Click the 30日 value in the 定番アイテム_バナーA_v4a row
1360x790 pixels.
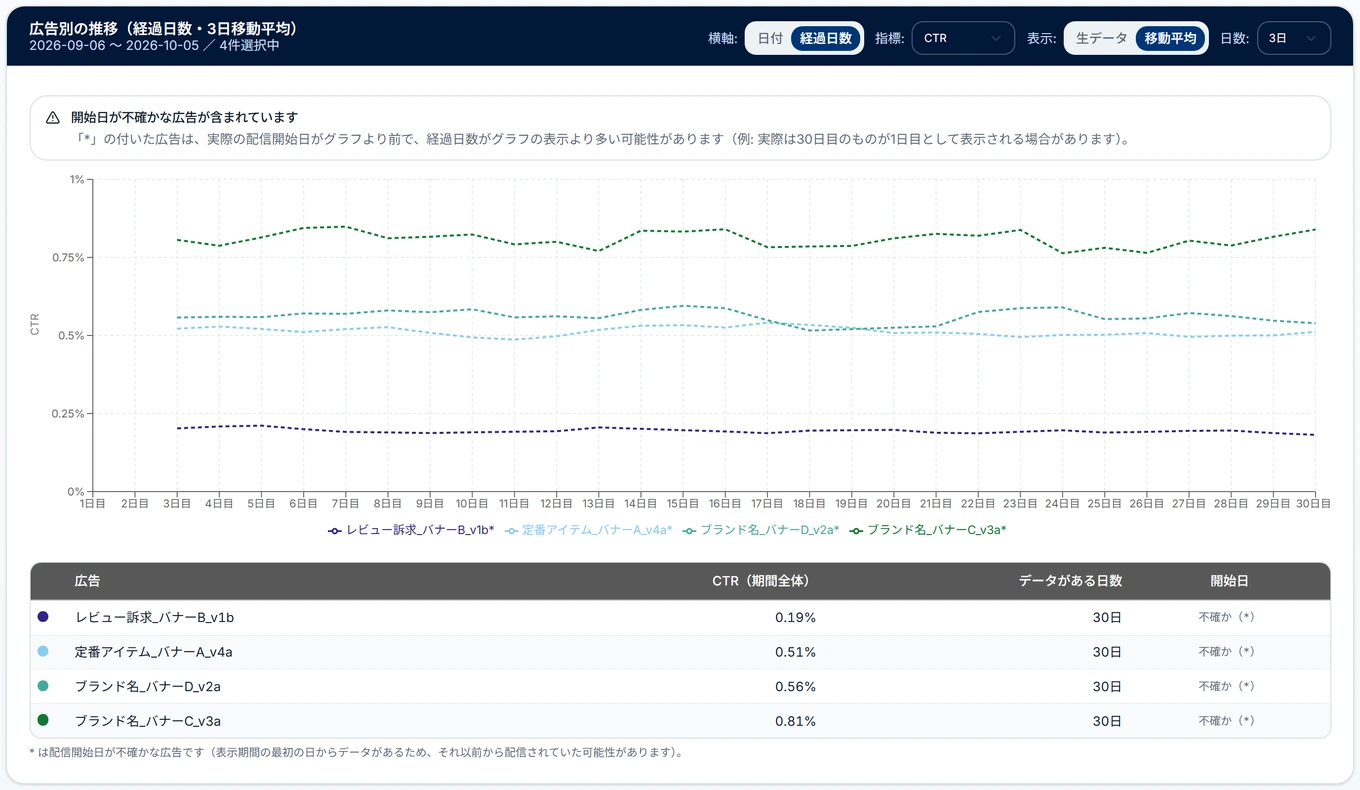1107,652
